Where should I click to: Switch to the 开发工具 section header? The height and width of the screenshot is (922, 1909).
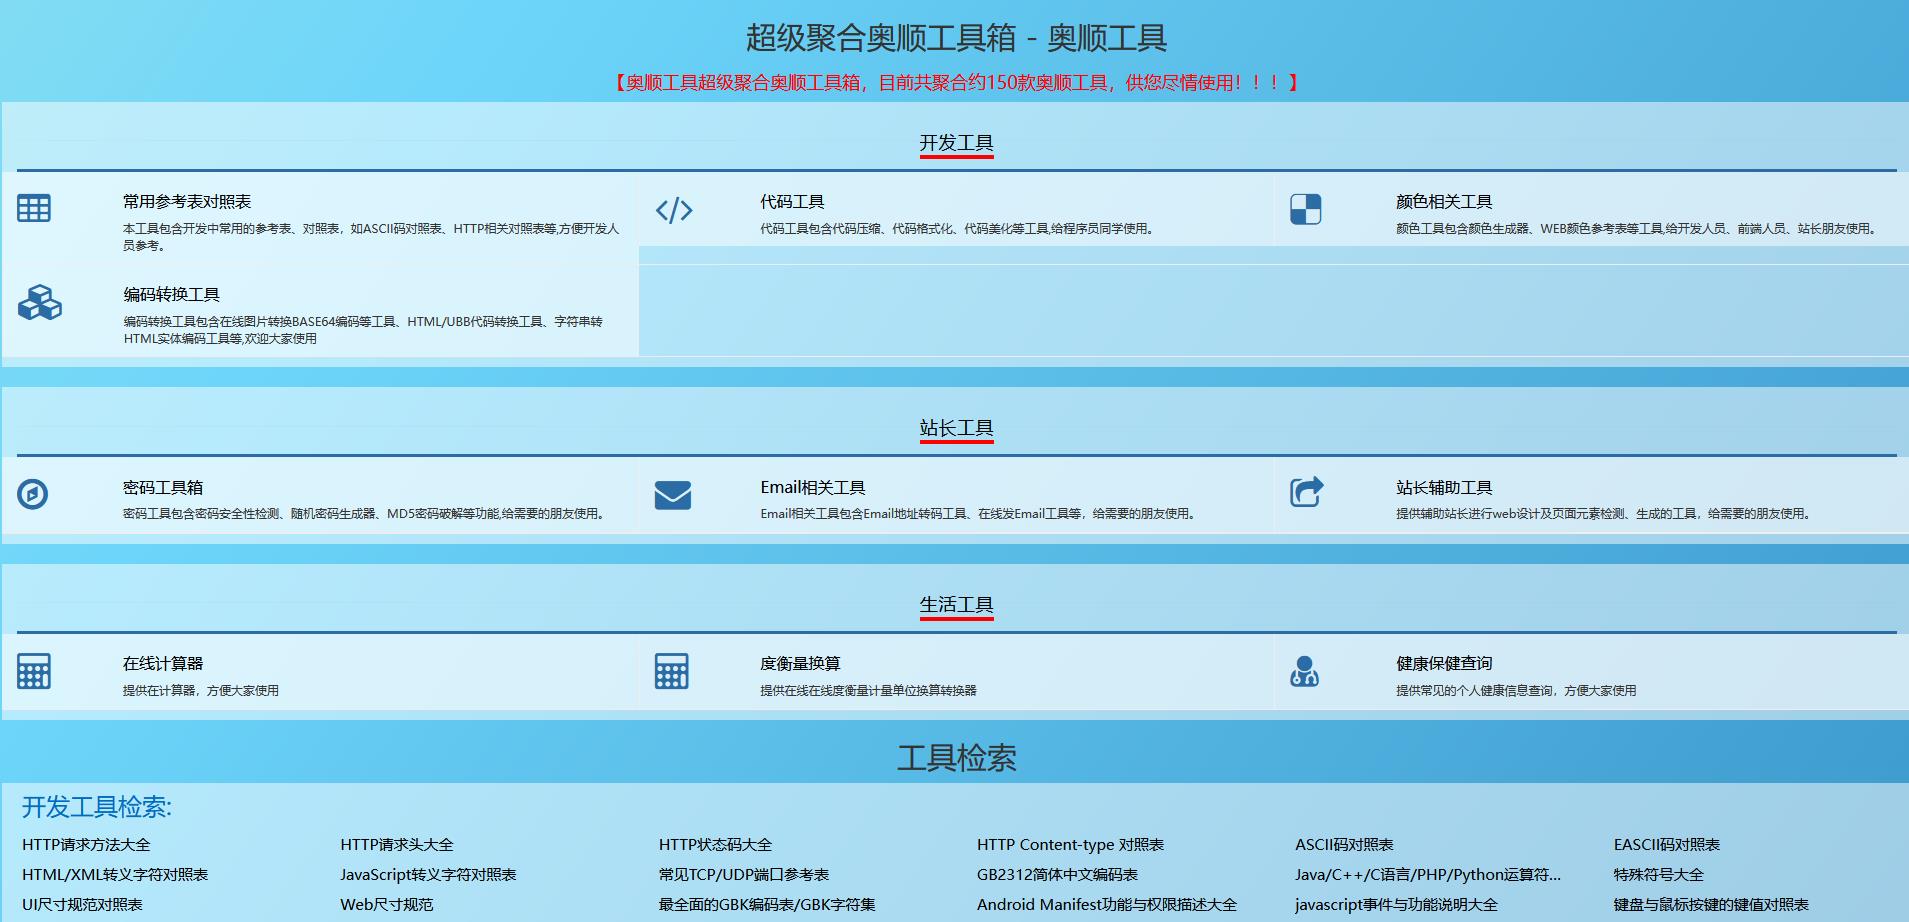pyautogui.click(x=956, y=143)
